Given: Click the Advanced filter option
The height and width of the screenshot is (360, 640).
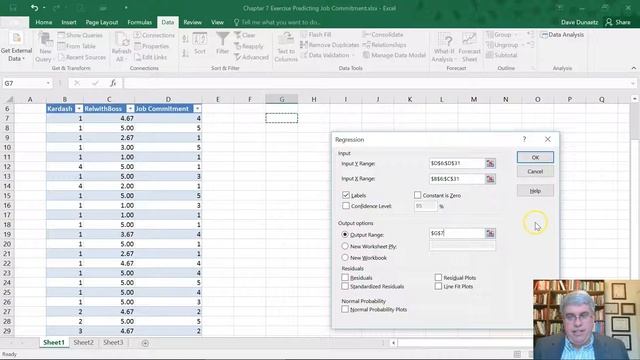Looking at the screenshot, I should [251, 57].
